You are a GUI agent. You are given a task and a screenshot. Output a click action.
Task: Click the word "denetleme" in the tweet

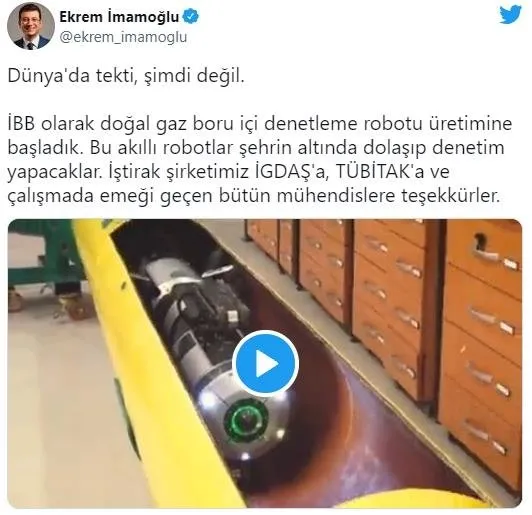(x=310, y=124)
